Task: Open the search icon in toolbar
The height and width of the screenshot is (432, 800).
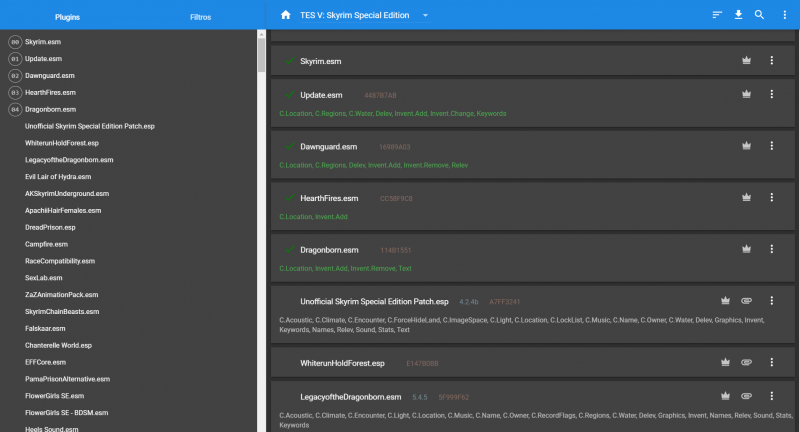Action: click(759, 15)
